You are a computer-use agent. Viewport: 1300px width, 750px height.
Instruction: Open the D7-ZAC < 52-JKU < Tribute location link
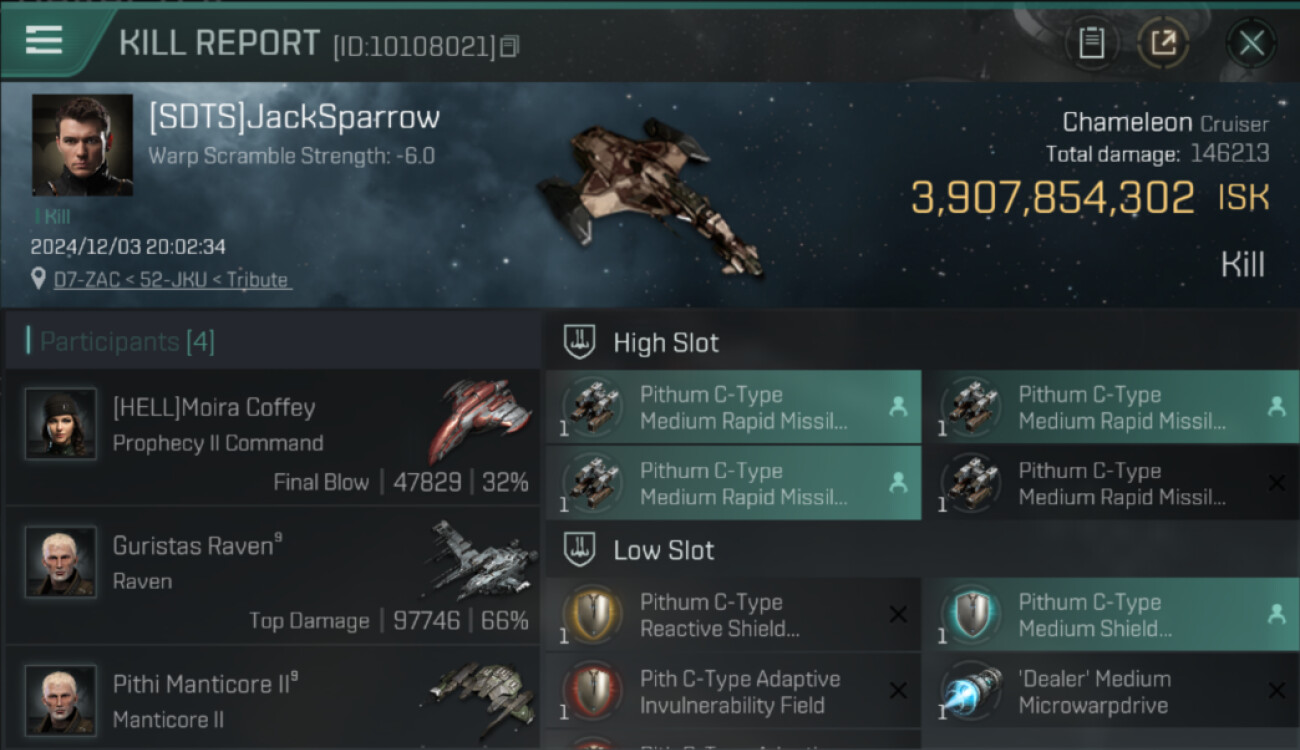point(171,280)
